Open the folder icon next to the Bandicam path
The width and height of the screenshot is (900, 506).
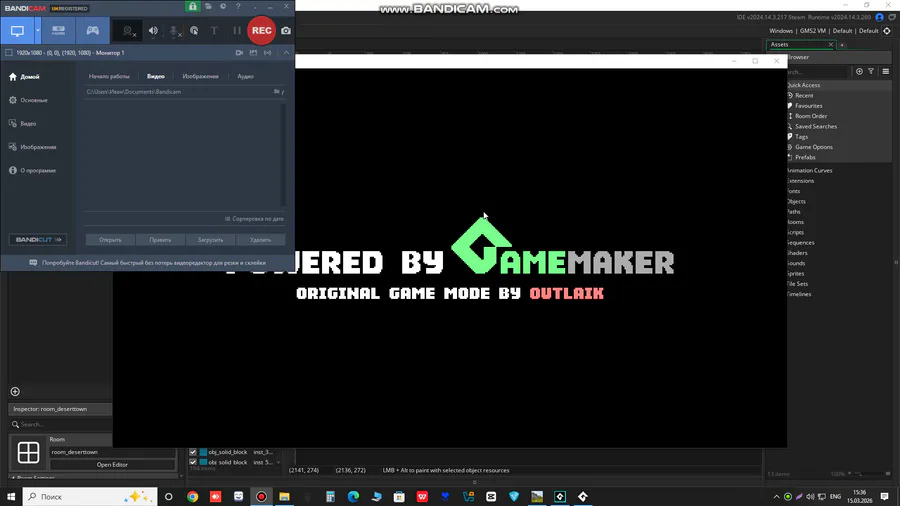click(277, 92)
